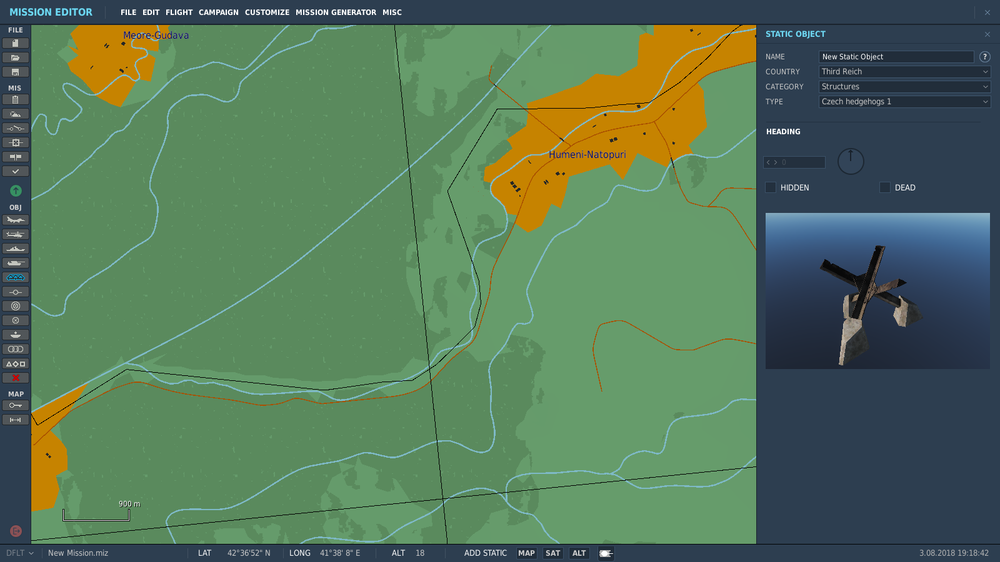Click the heading compass dial

(850, 161)
